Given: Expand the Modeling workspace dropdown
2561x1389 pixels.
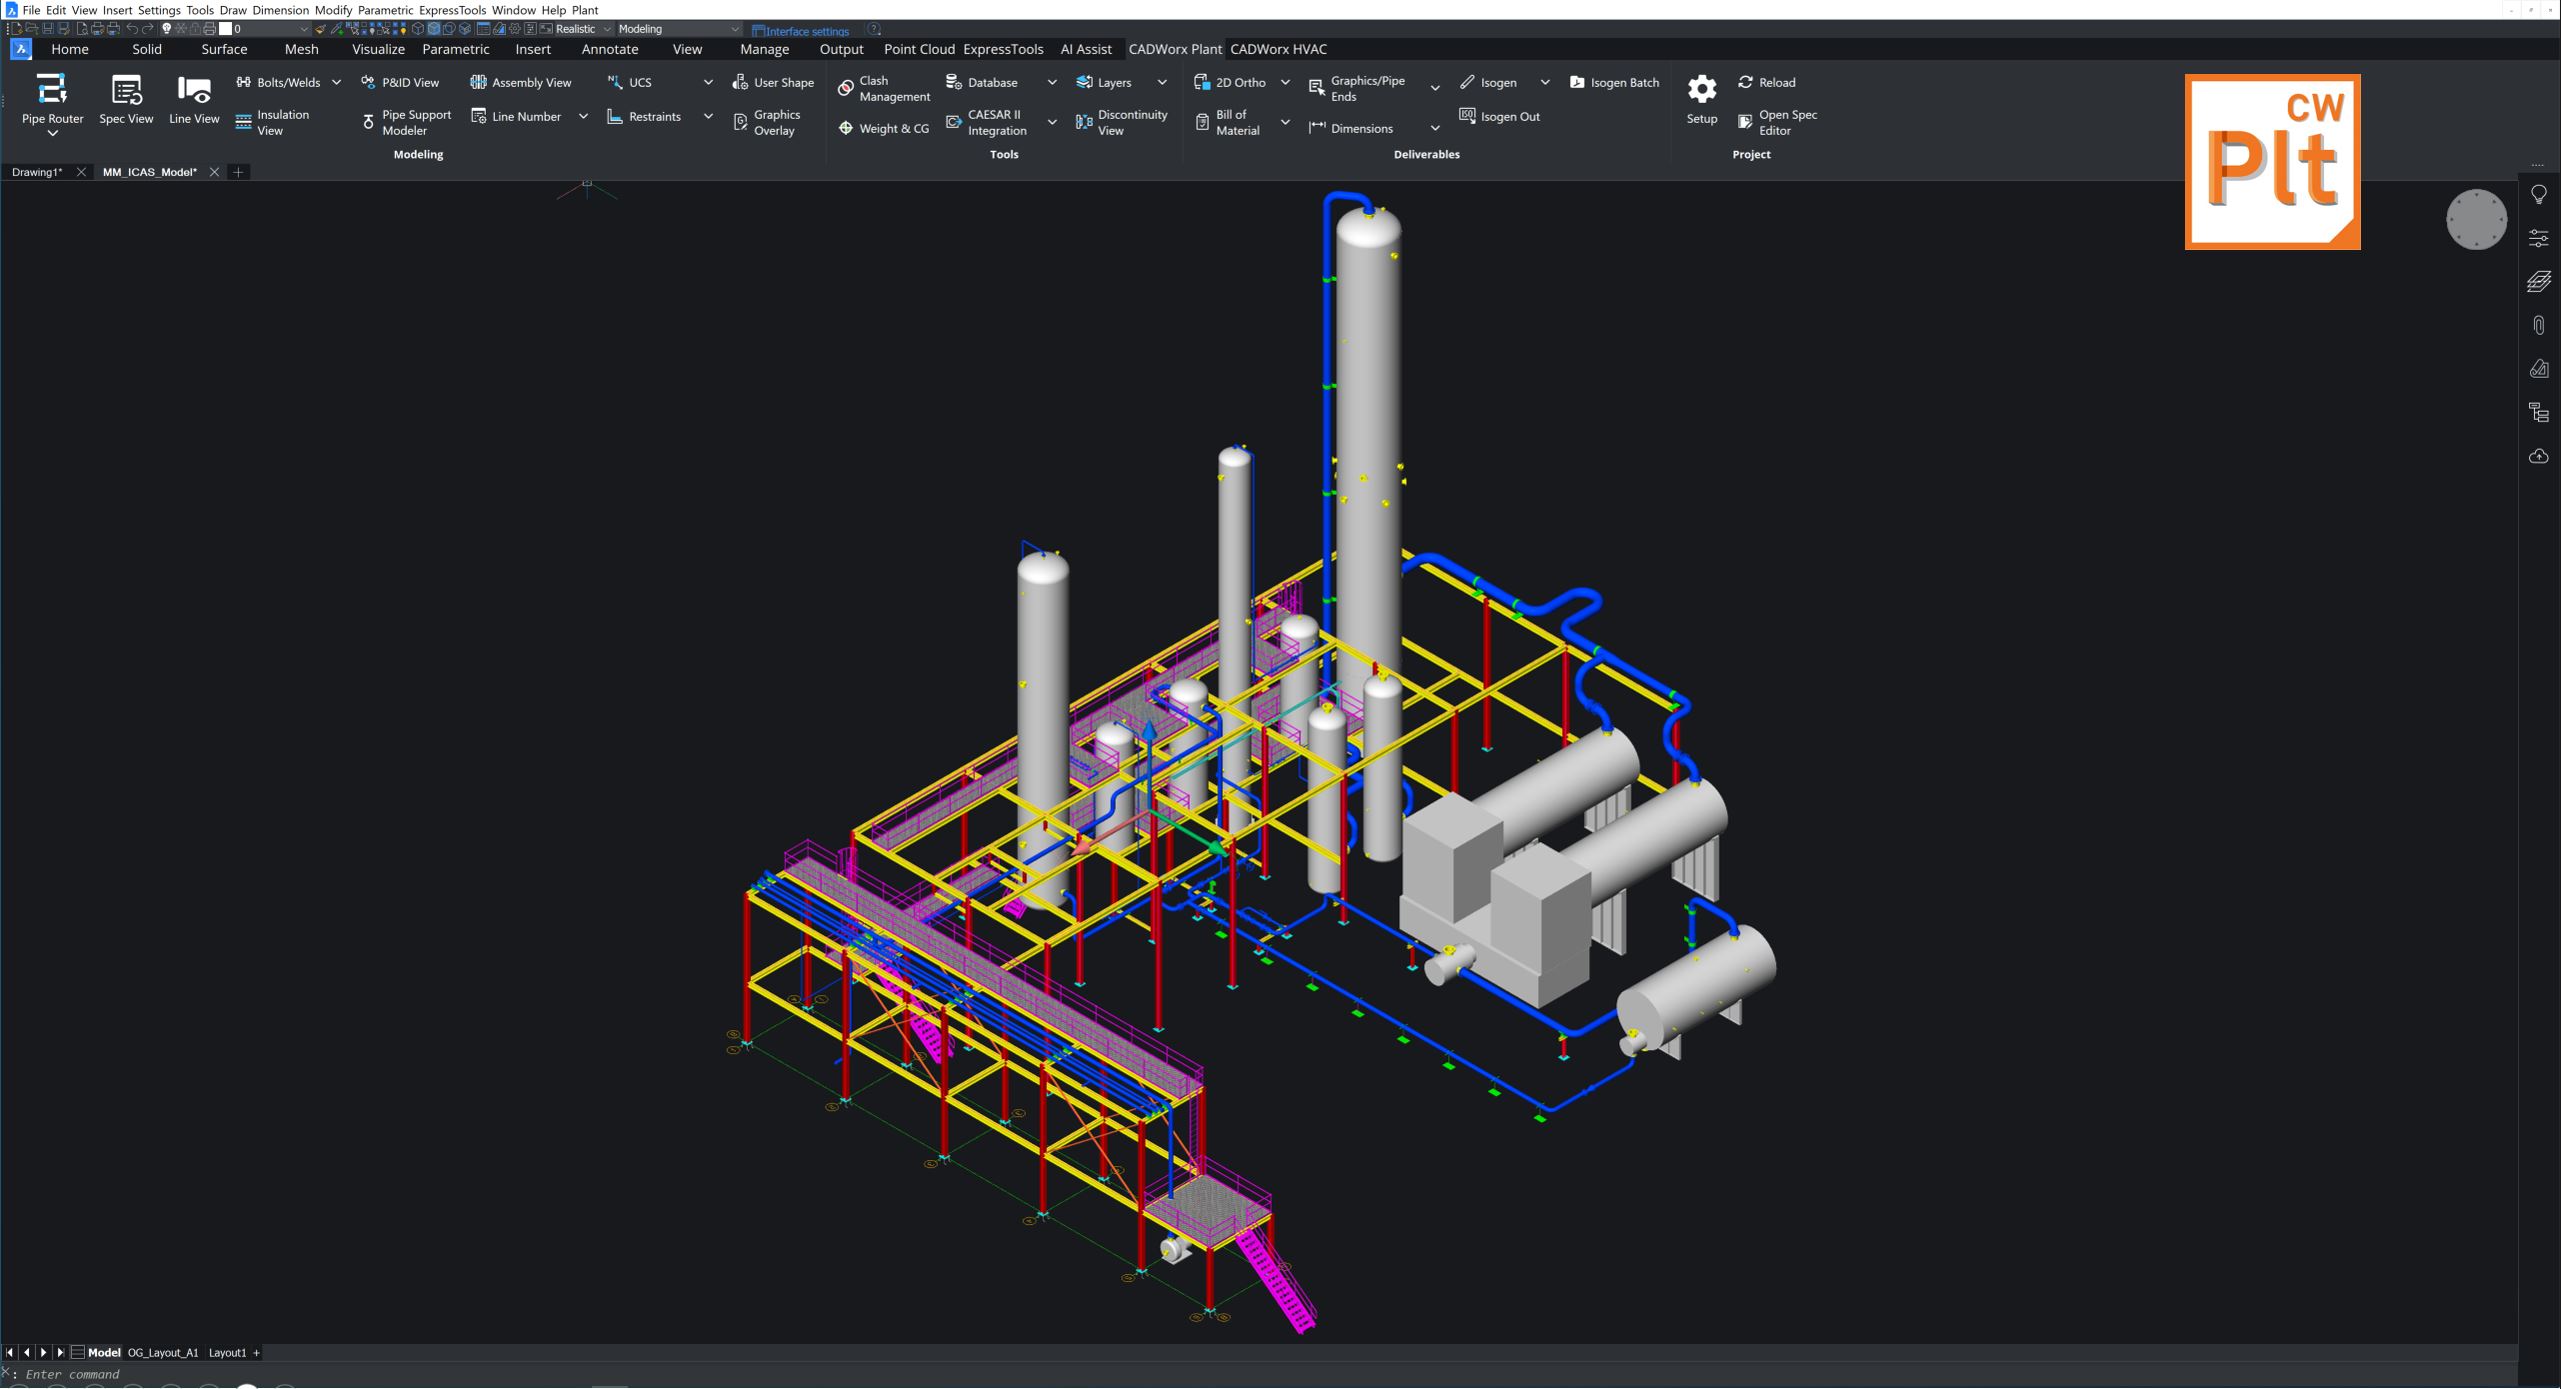Looking at the screenshot, I should coord(735,29).
